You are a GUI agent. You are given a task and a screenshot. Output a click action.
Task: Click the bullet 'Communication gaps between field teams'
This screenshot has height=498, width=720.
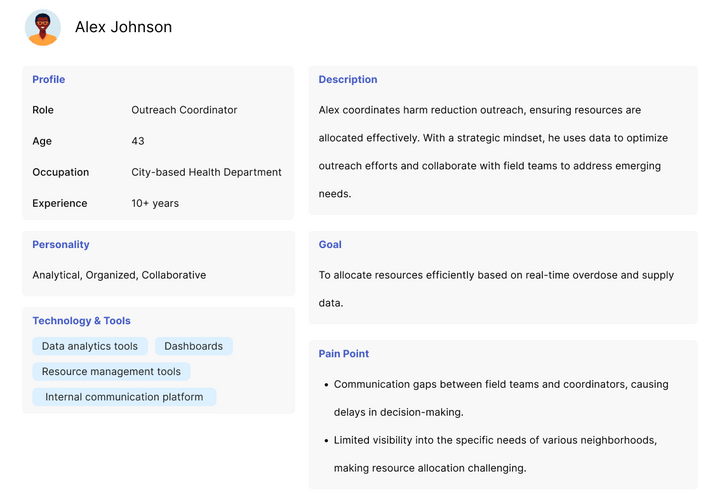[501, 385]
